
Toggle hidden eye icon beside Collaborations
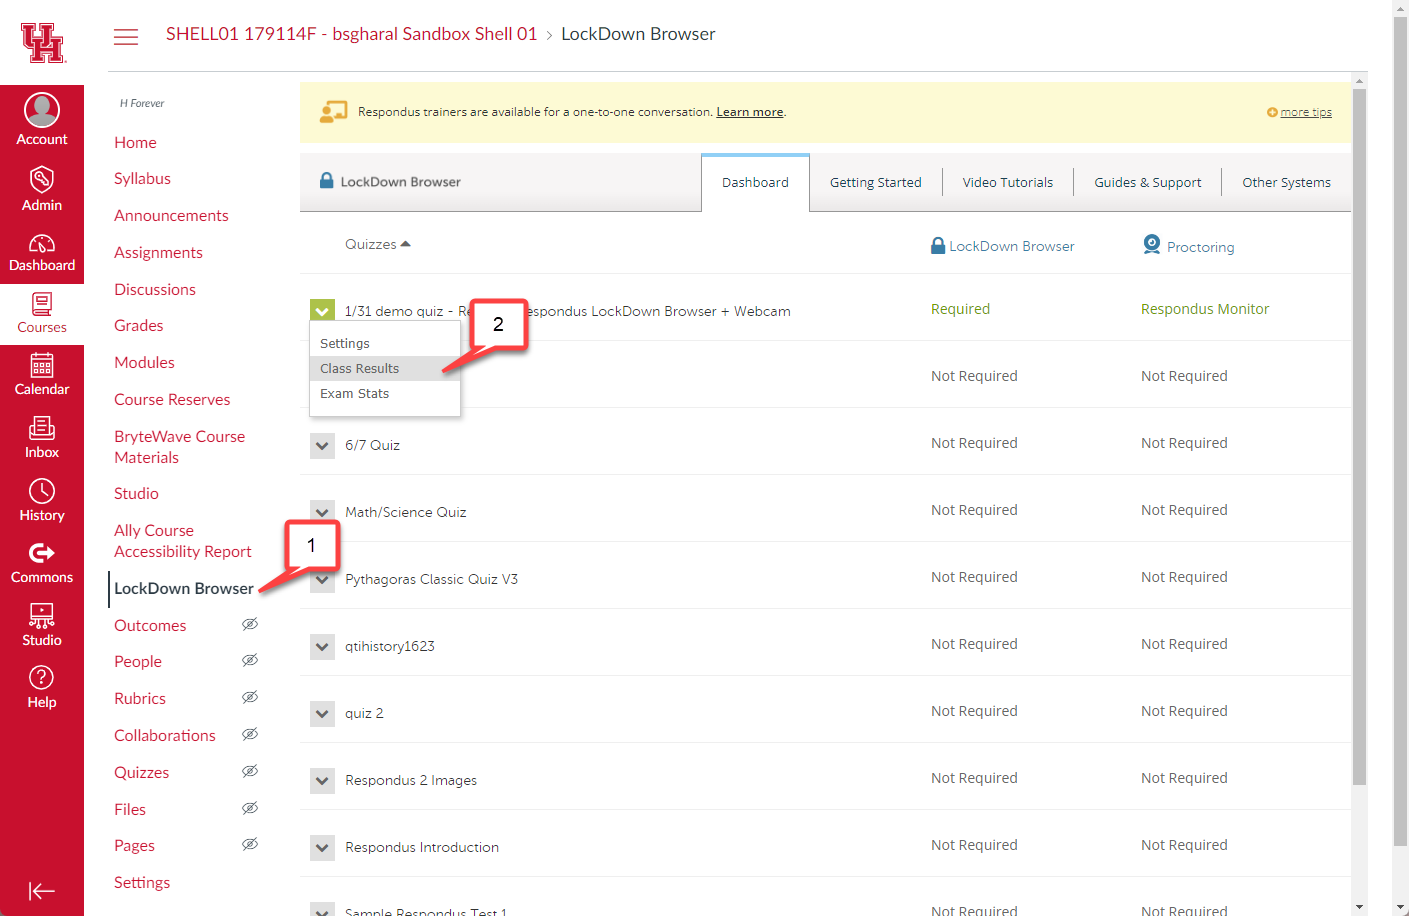pyautogui.click(x=250, y=734)
